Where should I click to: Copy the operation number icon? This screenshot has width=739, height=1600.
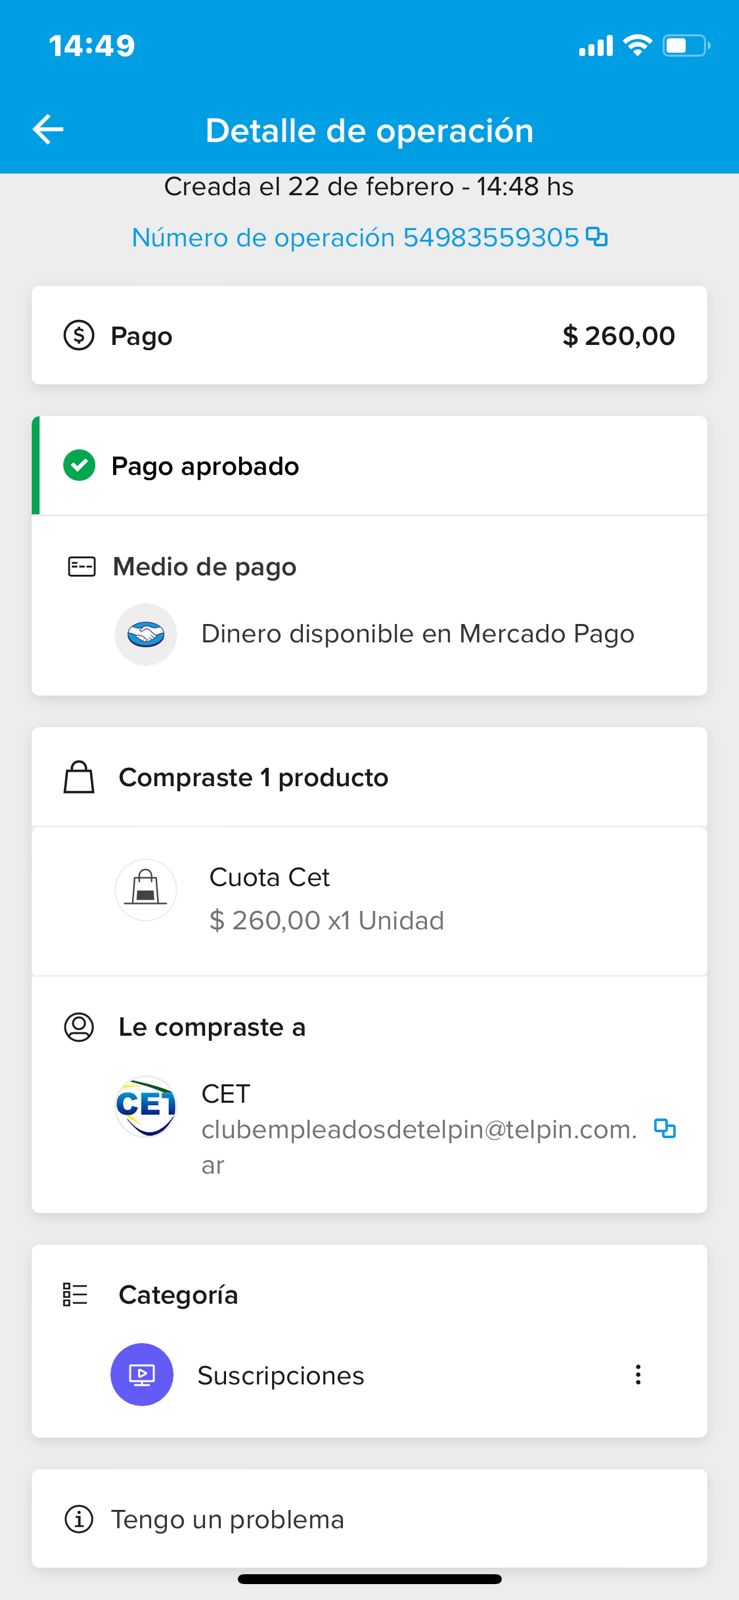coord(597,237)
